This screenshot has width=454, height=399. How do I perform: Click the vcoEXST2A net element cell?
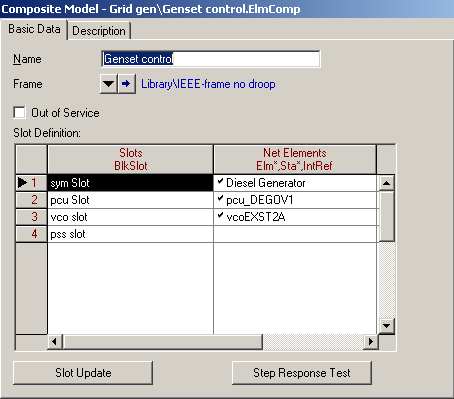[x=295, y=217]
